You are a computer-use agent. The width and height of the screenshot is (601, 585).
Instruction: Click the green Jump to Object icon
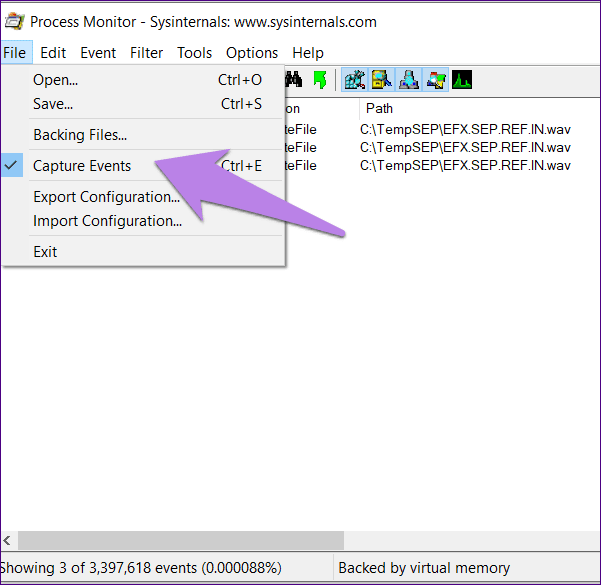click(x=320, y=80)
